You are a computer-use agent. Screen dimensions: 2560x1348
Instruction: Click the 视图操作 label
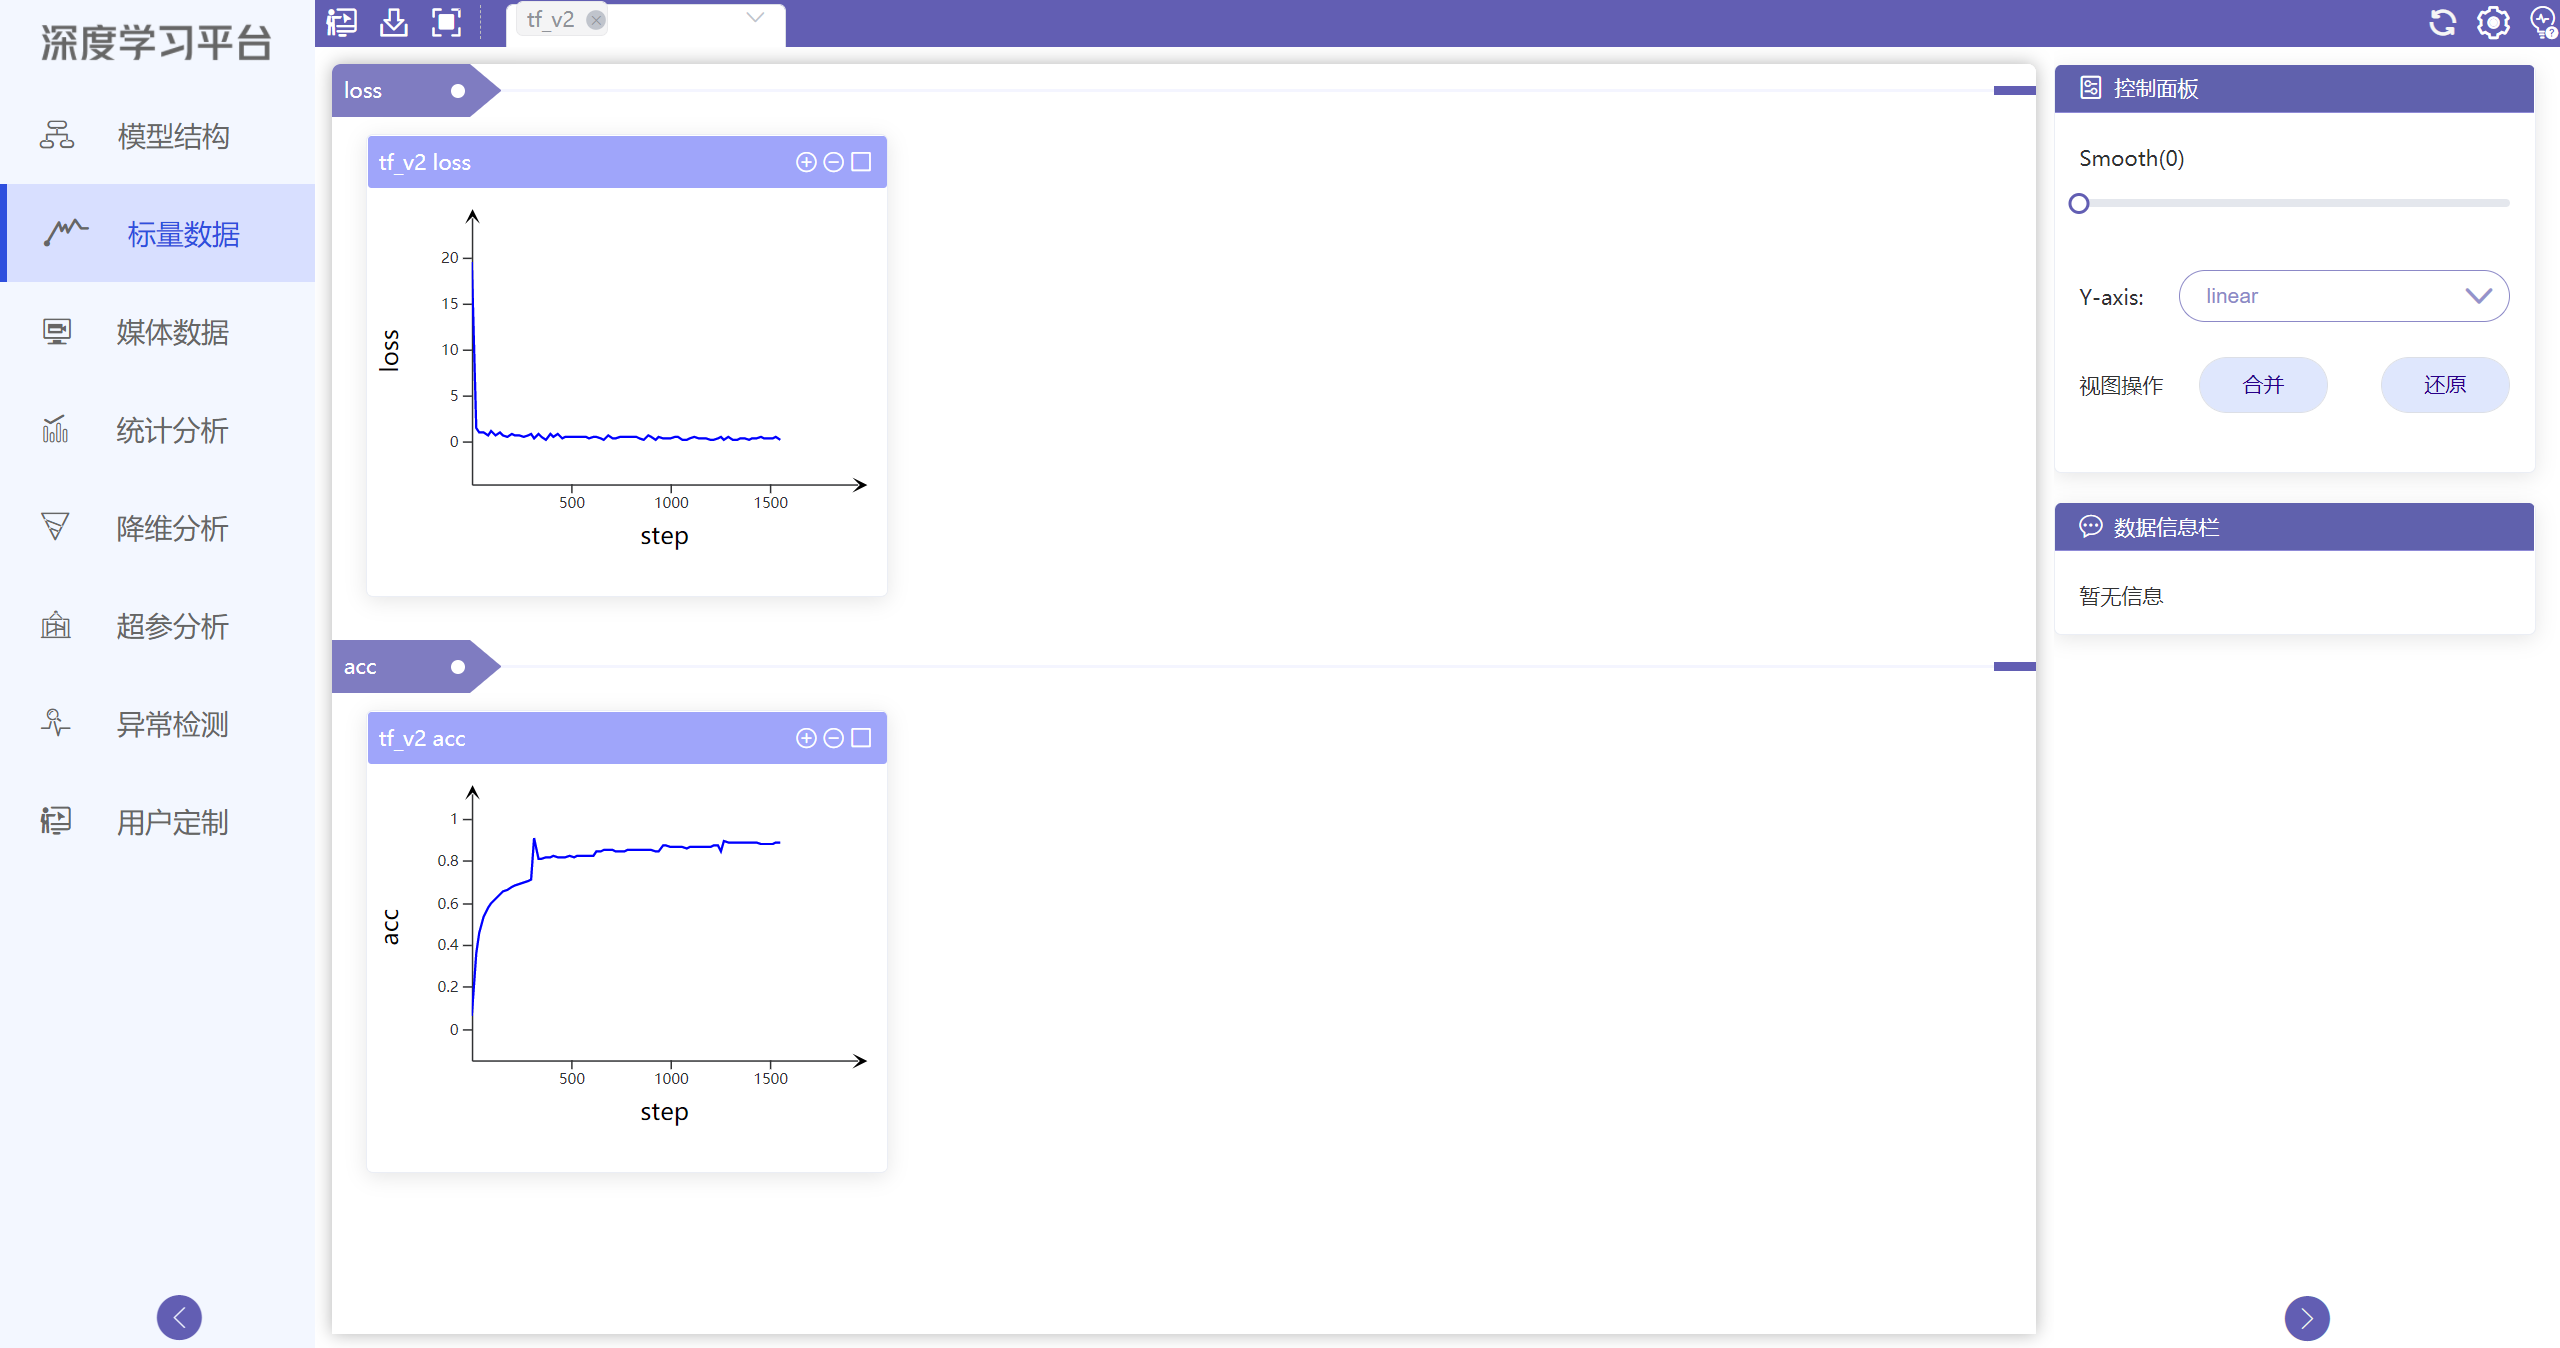pos(2121,386)
